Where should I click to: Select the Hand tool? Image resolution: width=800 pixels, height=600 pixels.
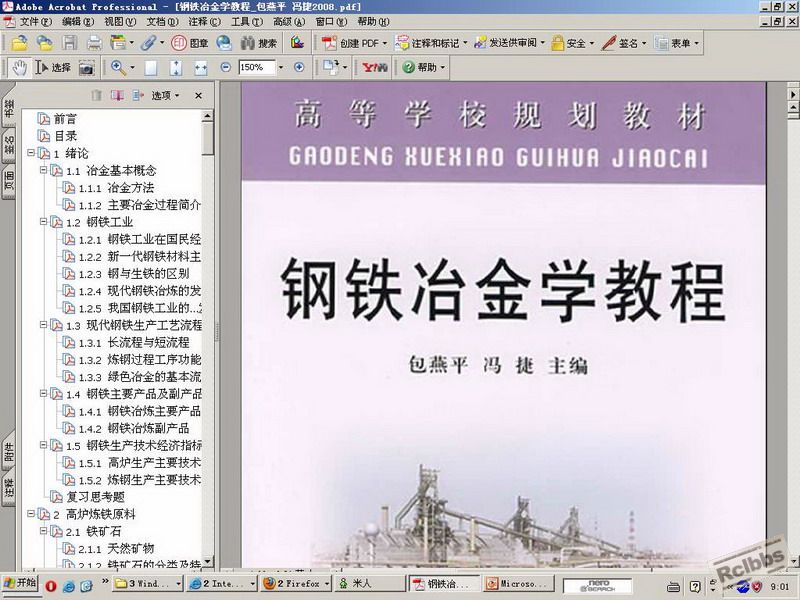[19, 67]
